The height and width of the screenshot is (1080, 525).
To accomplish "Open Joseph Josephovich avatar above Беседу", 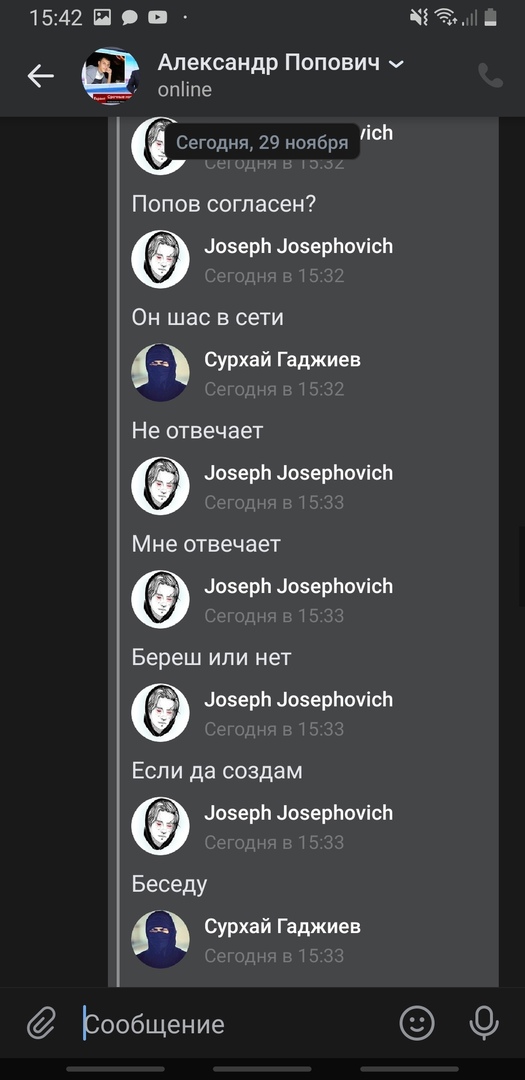I will 160,826.
